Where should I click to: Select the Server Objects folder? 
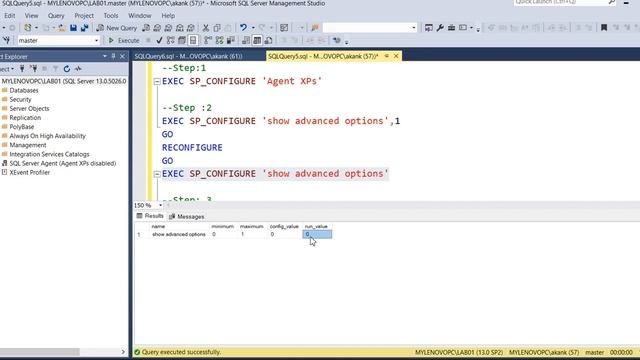(x=29, y=109)
